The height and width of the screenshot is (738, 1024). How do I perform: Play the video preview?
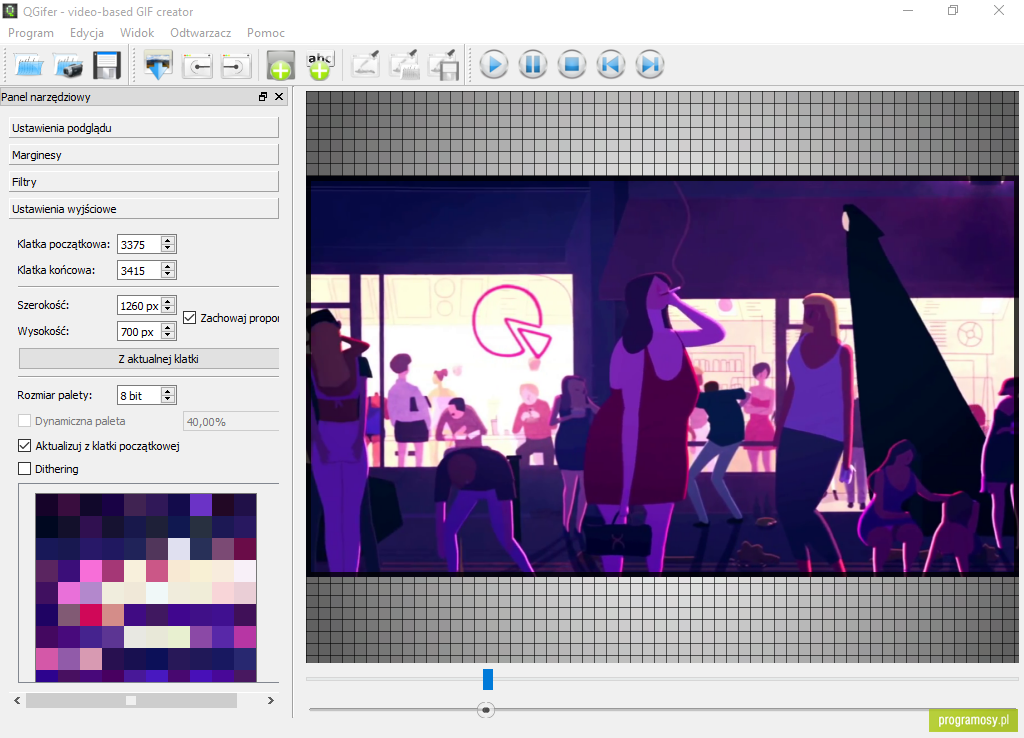(494, 65)
